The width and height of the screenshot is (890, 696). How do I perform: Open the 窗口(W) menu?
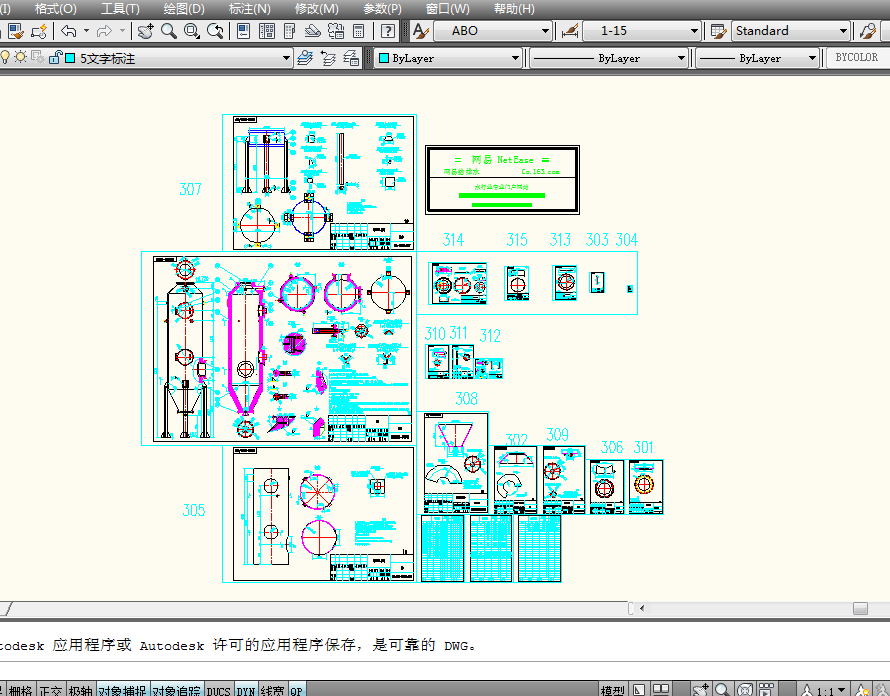tap(448, 9)
